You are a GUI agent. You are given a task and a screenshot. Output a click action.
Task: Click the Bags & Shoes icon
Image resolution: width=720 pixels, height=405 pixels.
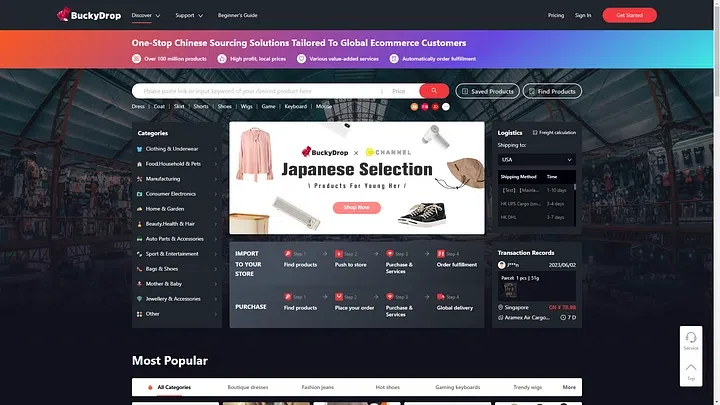[x=140, y=269]
